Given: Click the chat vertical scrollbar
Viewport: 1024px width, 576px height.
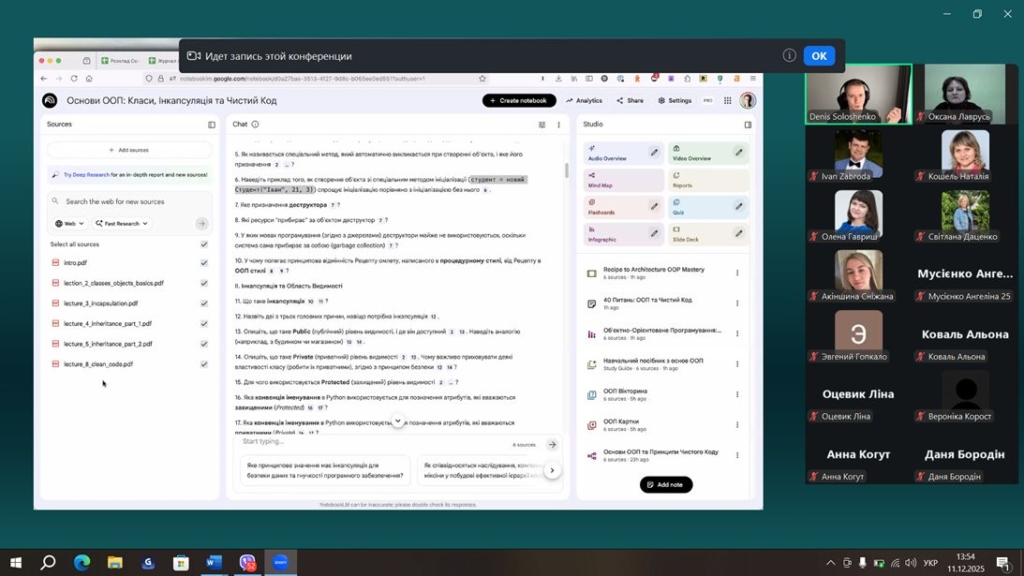Looking at the screenshot, I should pos(567,171).
